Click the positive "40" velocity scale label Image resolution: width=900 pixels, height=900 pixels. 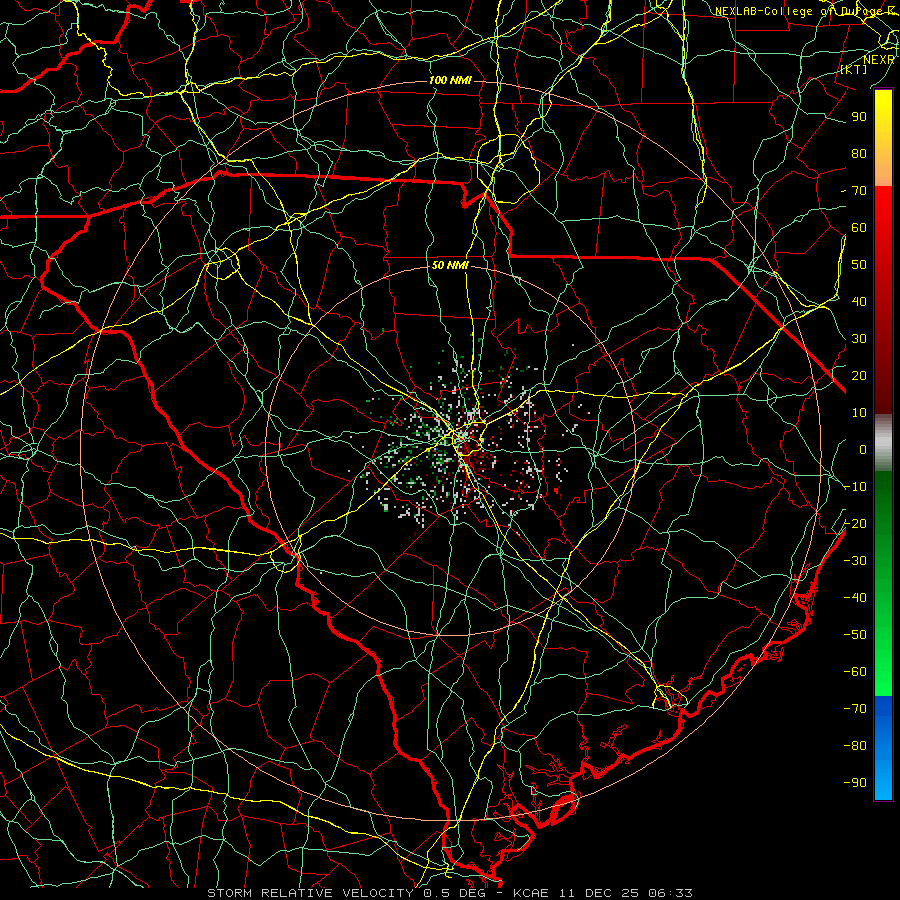point(859,301)
